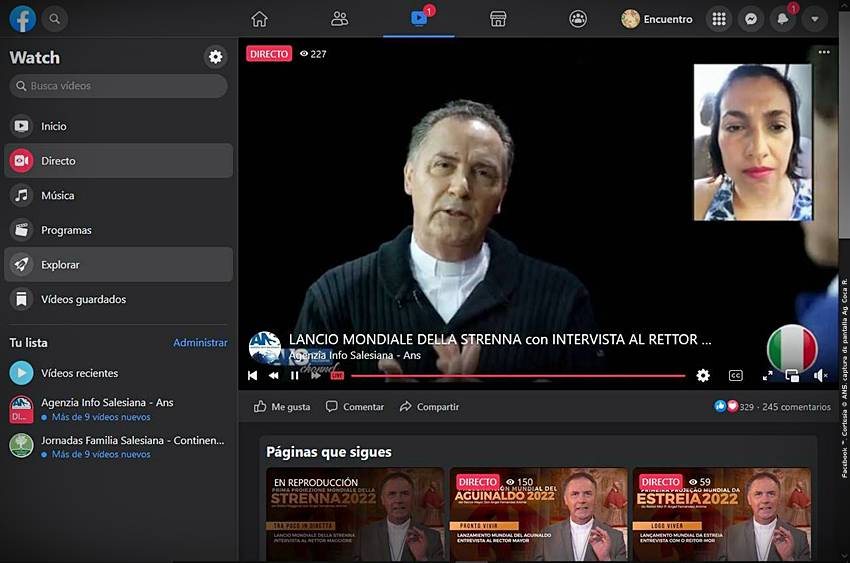Go to the Home tab icon
The width and height of the screenshot is (850, 563).
pos(259,19)
